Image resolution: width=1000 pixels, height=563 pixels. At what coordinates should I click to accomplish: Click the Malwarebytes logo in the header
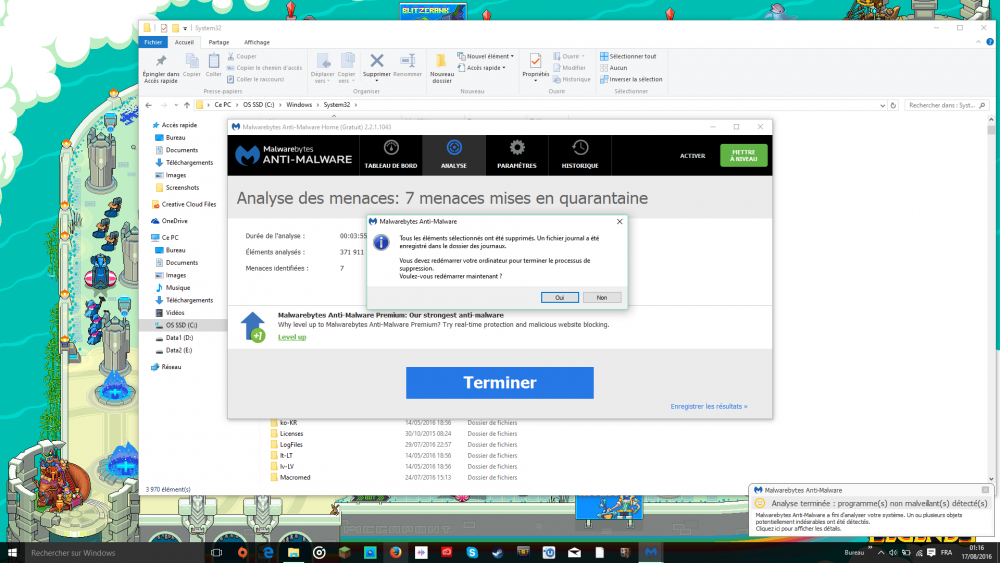[x=293, y=155]
